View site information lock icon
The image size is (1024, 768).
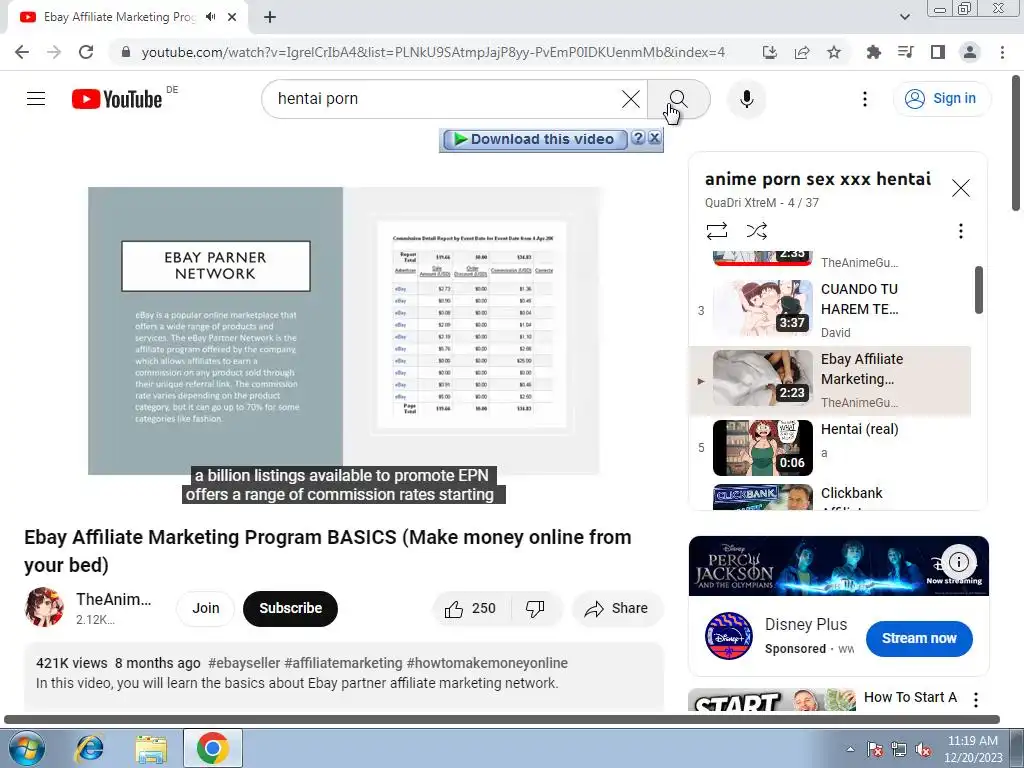pyautogui.click(x=126, y=52)
